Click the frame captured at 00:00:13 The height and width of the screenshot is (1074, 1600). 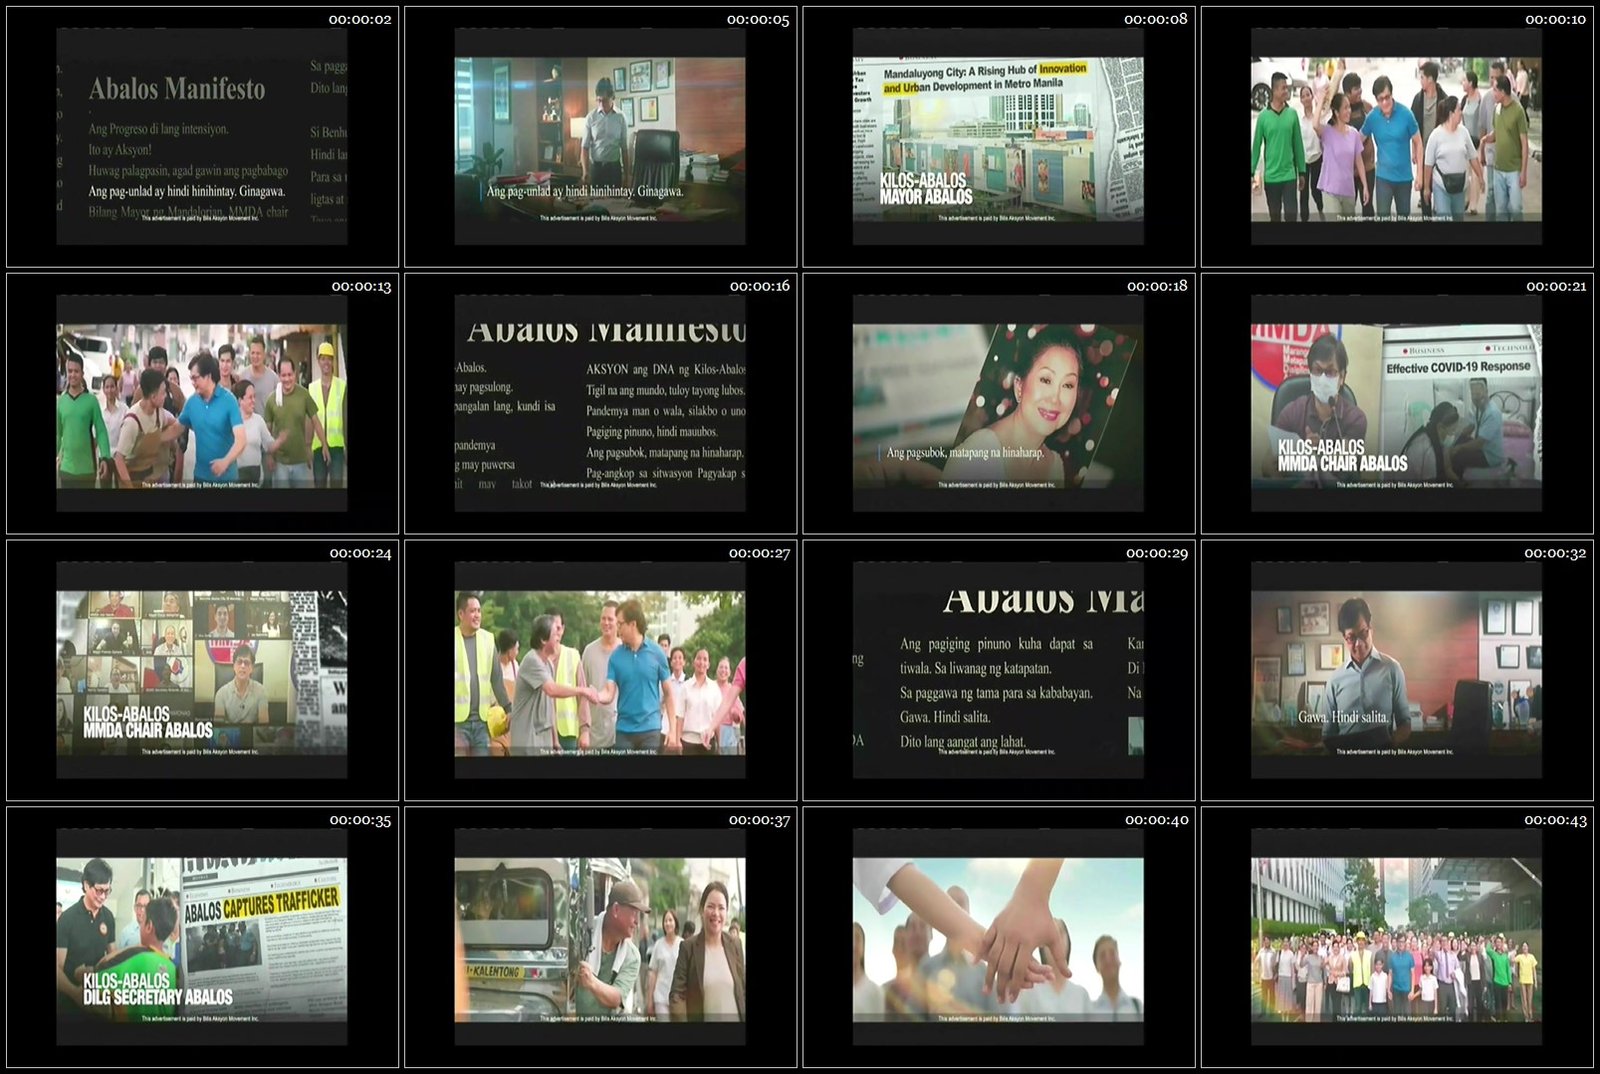202,404
